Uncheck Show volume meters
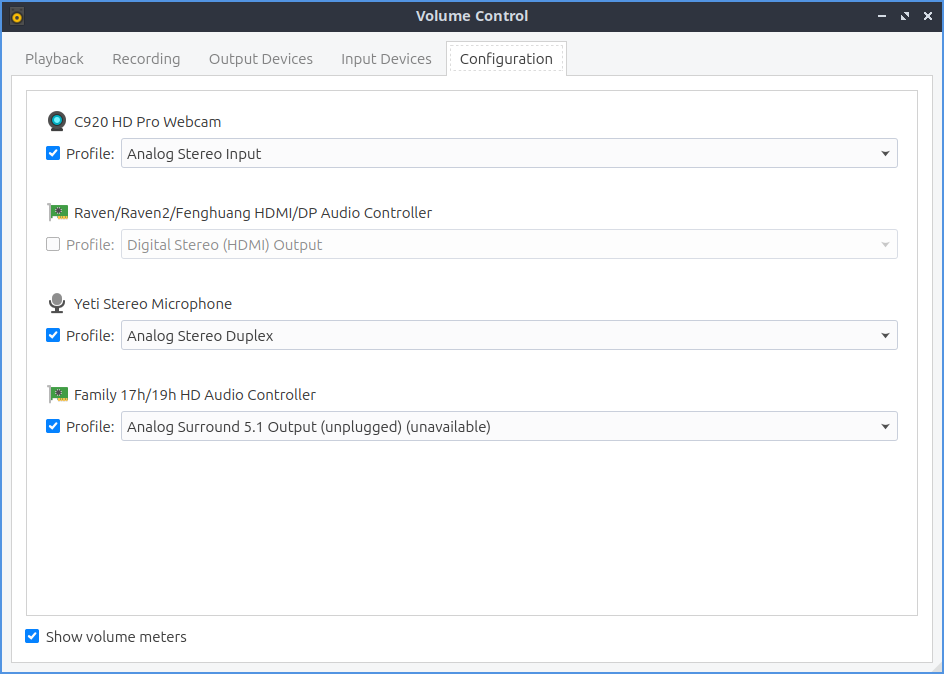The height and width of the screenshot is (674, 944). coord(33,637)
